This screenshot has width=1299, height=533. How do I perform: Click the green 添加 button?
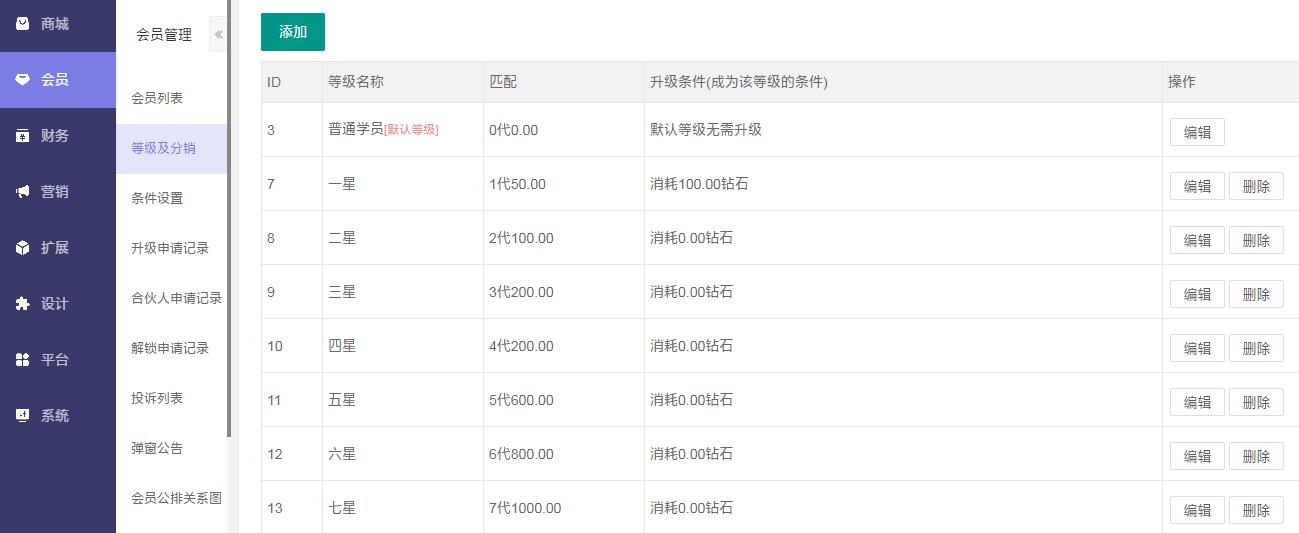[293, 32]
